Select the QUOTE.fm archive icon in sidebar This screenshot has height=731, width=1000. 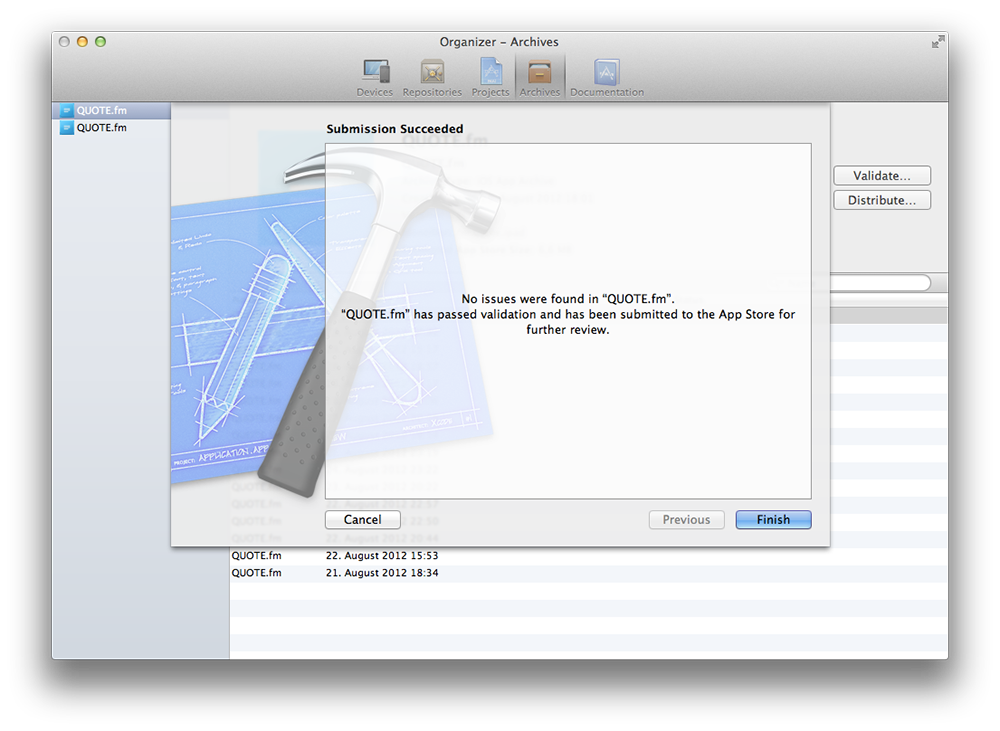[x=69, y=111]
